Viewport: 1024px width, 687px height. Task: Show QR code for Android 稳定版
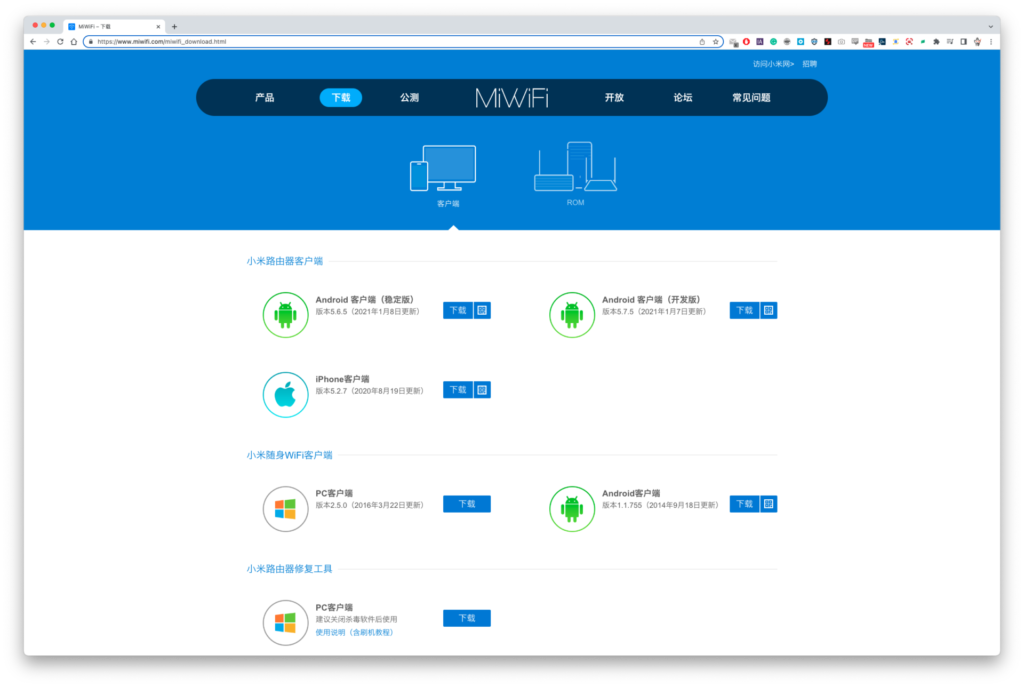[x=482, y=310]
